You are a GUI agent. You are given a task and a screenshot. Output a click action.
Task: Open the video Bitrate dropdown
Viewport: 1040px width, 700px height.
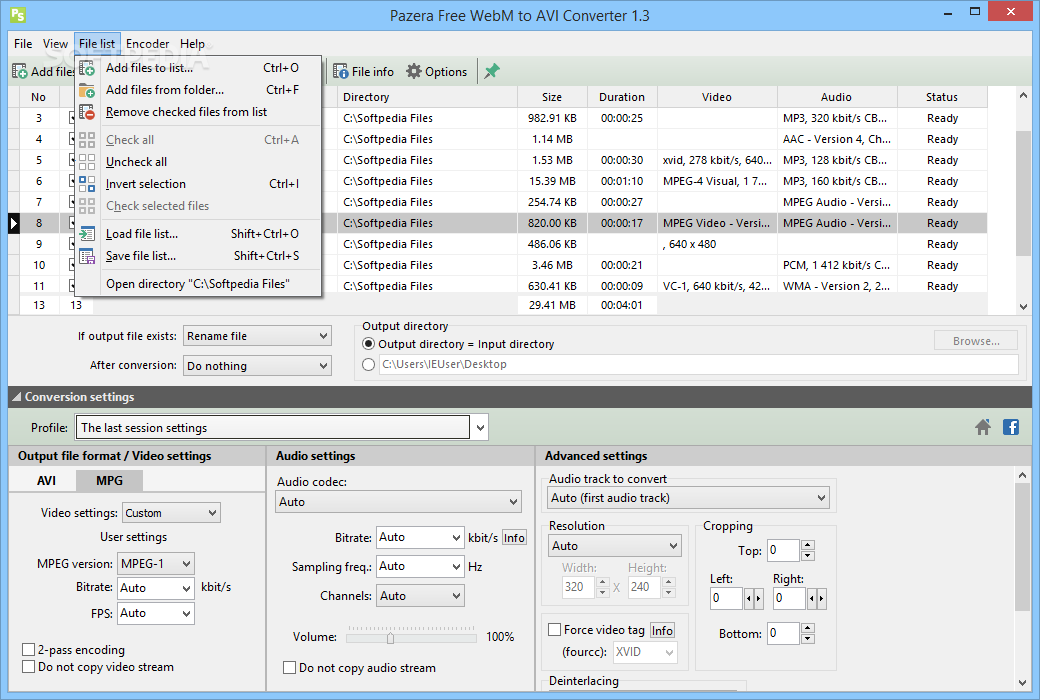coord(156,588)
